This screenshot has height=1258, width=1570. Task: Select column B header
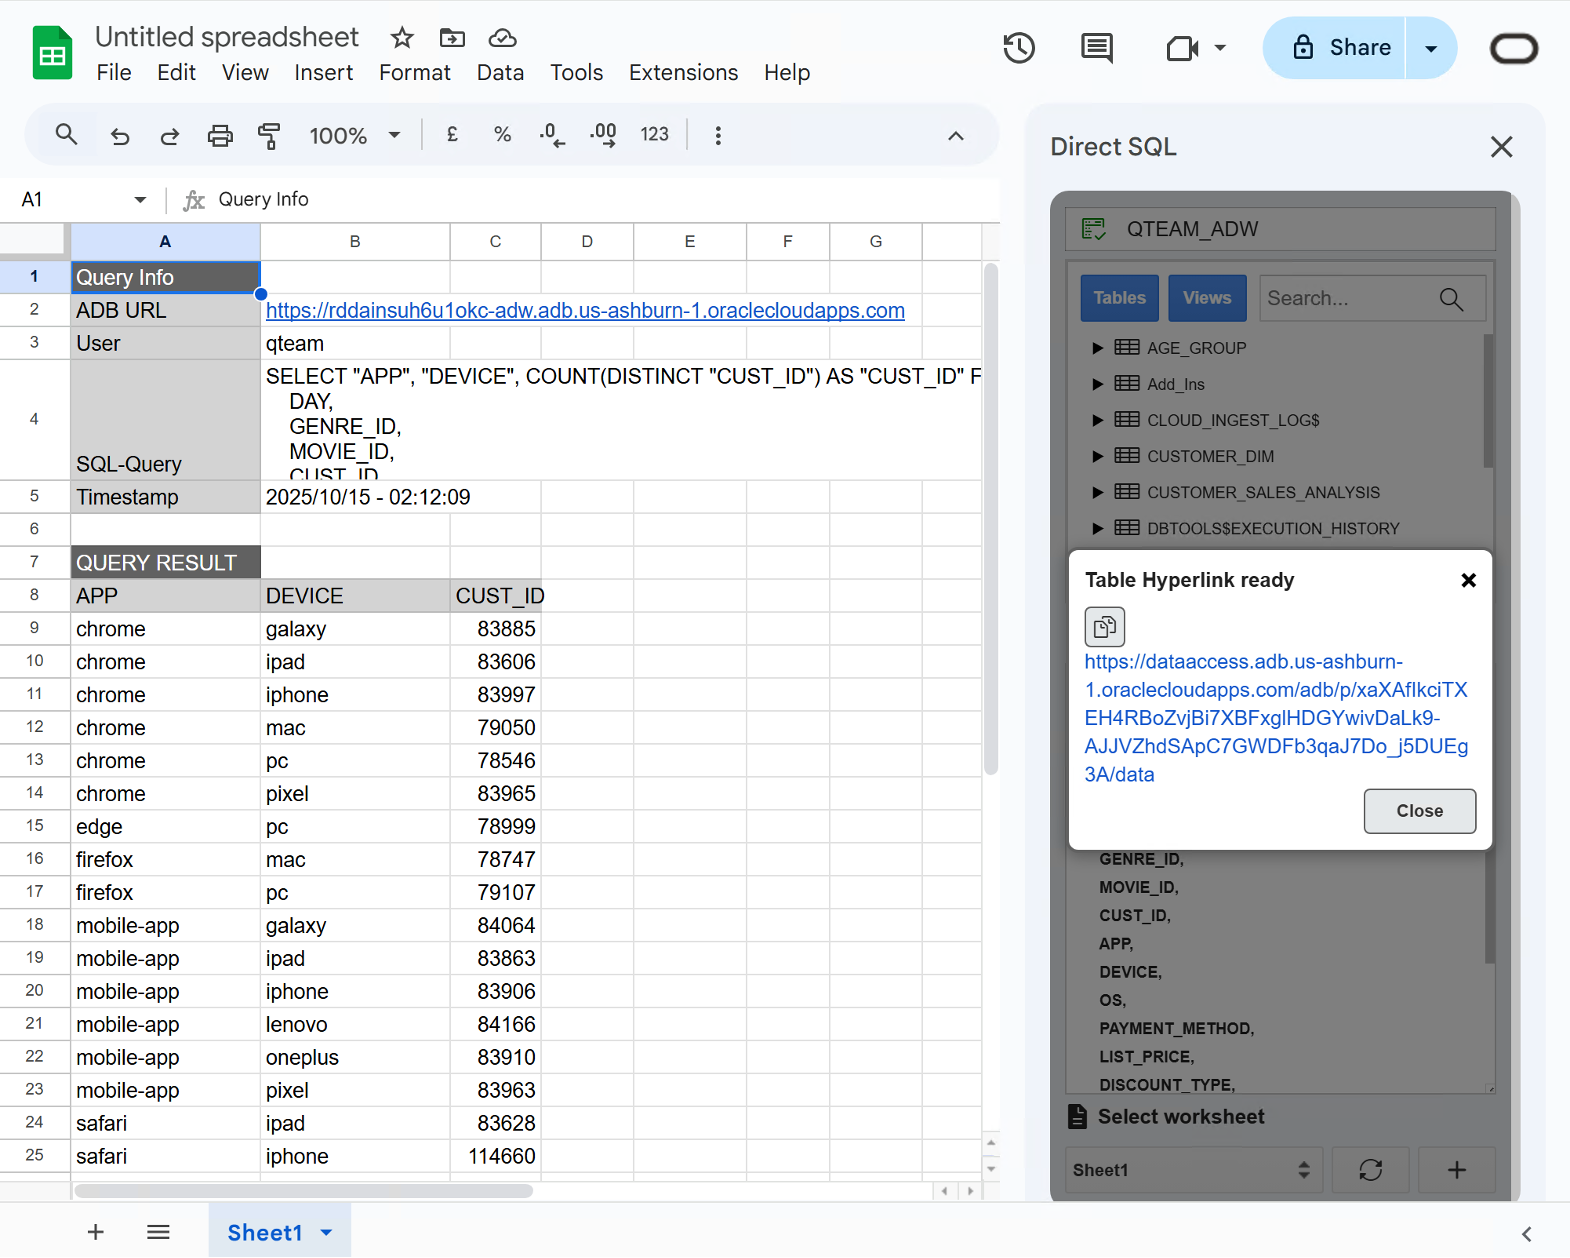(355, 241)
